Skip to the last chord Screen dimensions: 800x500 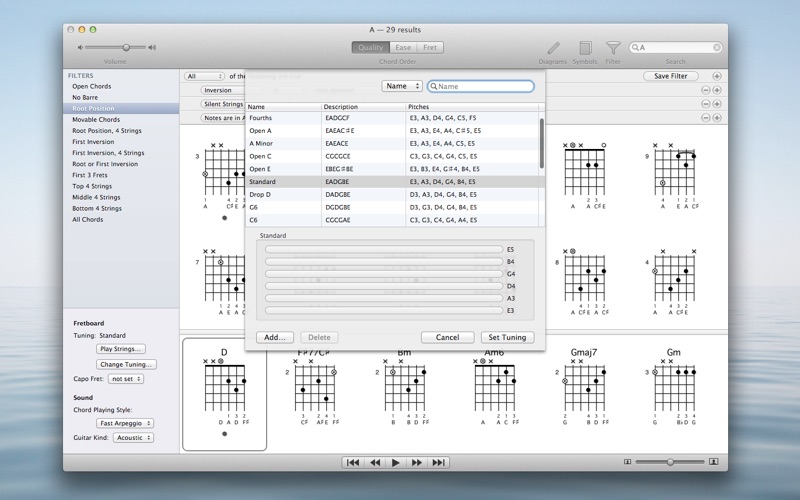point(438,462)
